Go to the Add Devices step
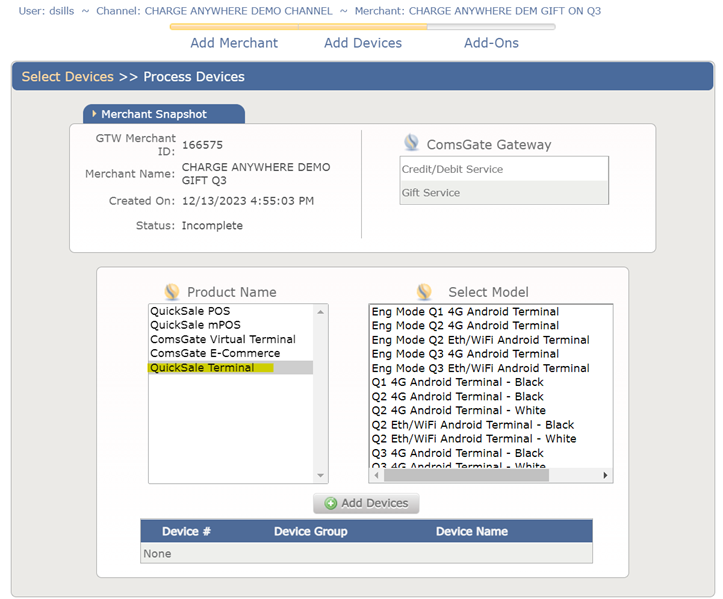This screenshot has width=723, height=599. 363,43
